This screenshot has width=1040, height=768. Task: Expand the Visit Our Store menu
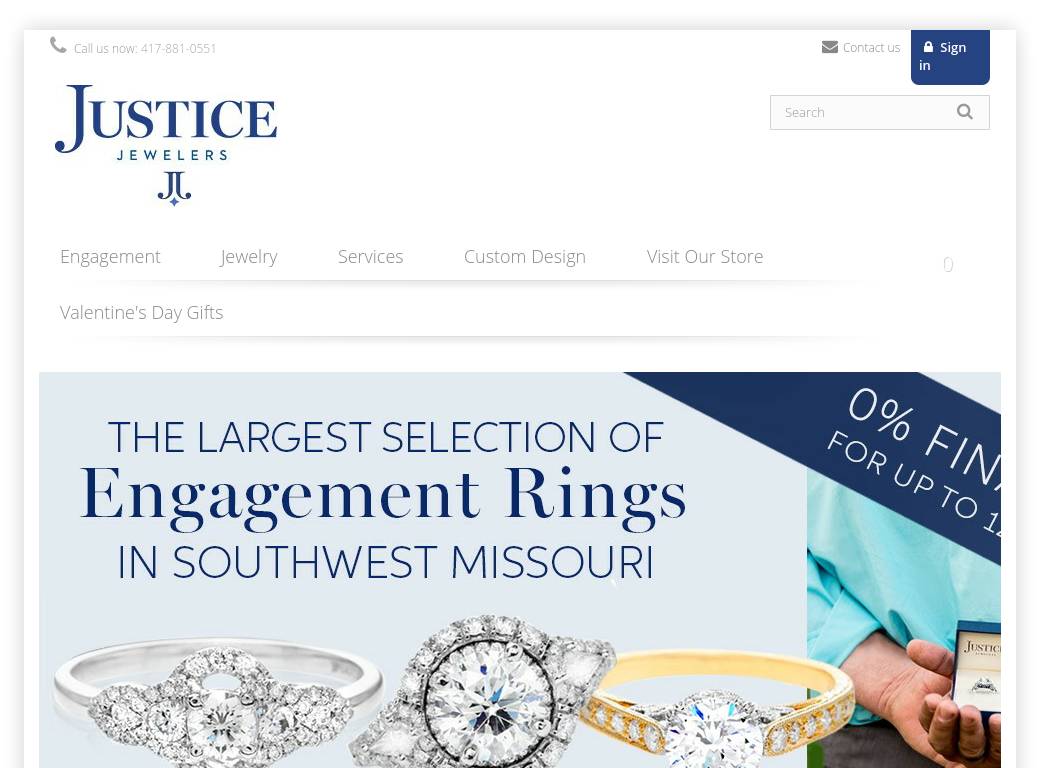705,257
